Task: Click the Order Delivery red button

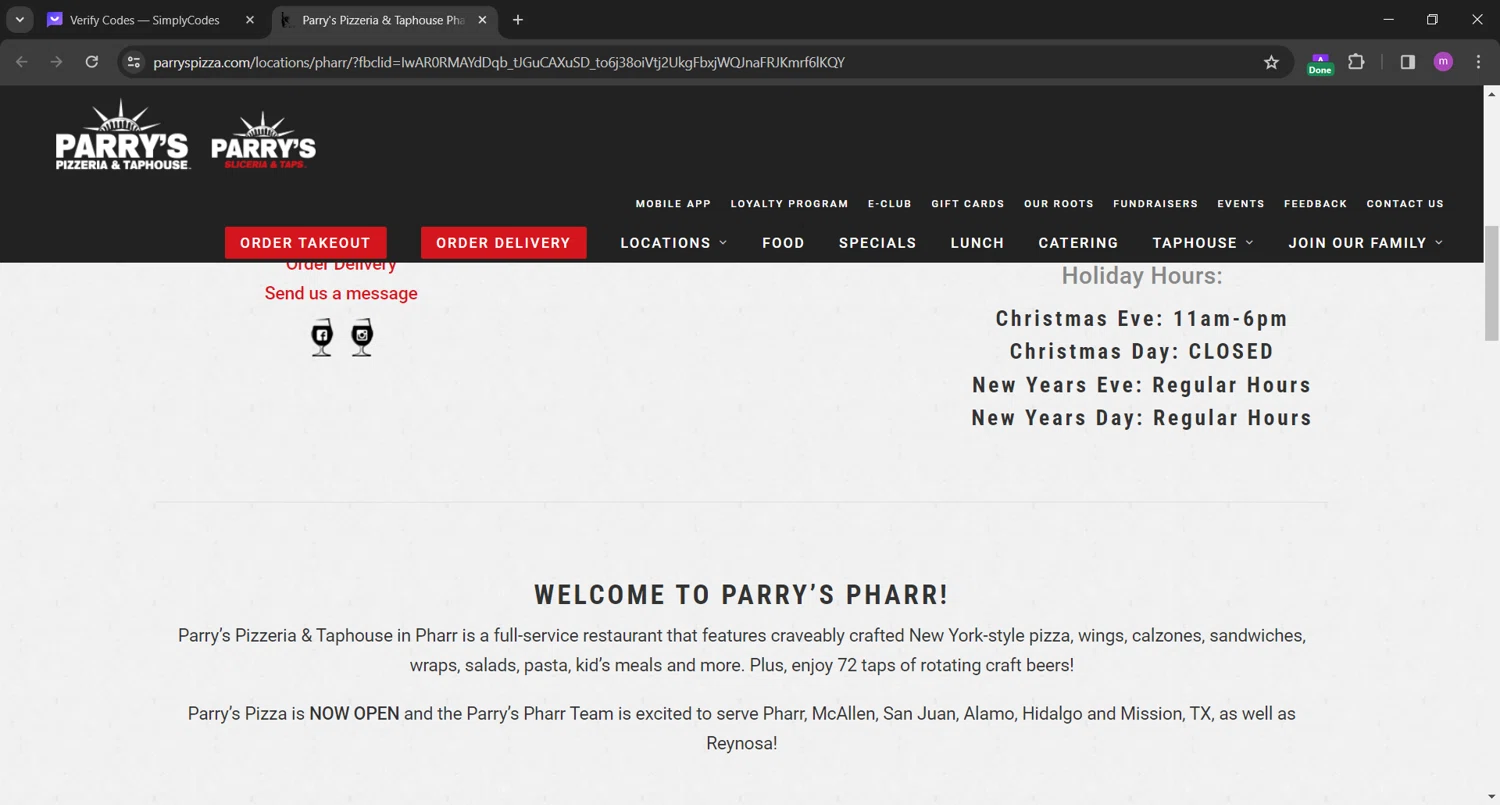Action: [503, 243]
